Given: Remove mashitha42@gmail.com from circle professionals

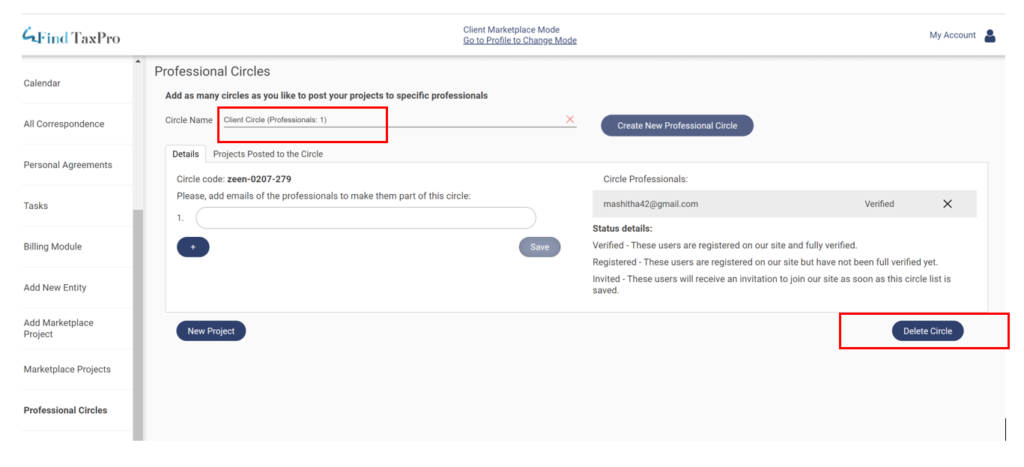Looking at the screenshot, I should pyautogui.click(x=947, y=204).
